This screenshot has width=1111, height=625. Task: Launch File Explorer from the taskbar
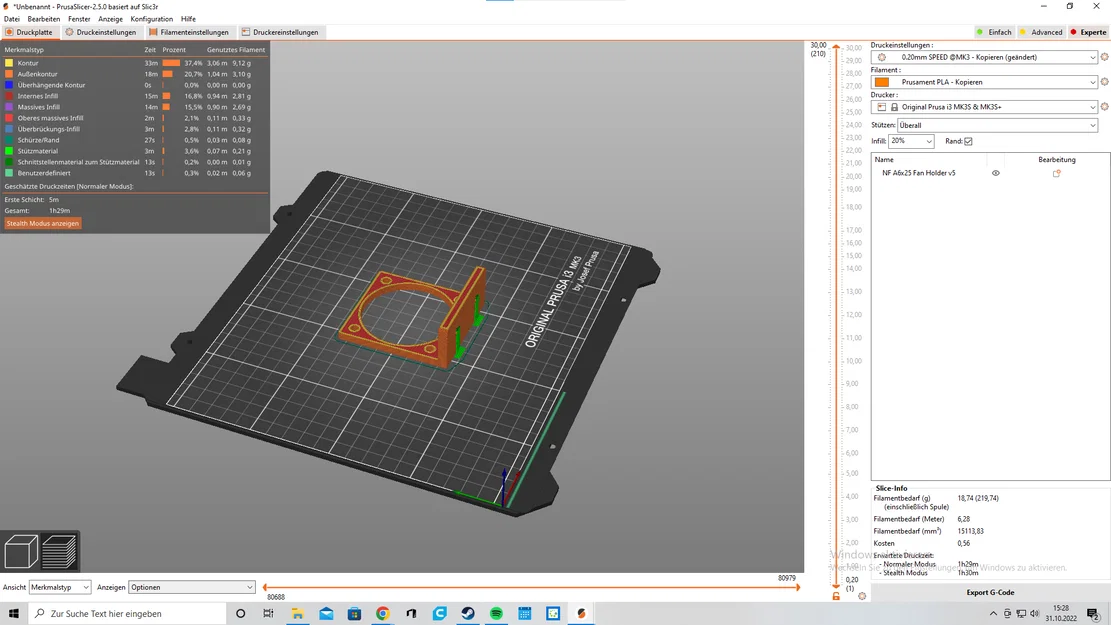297,614
